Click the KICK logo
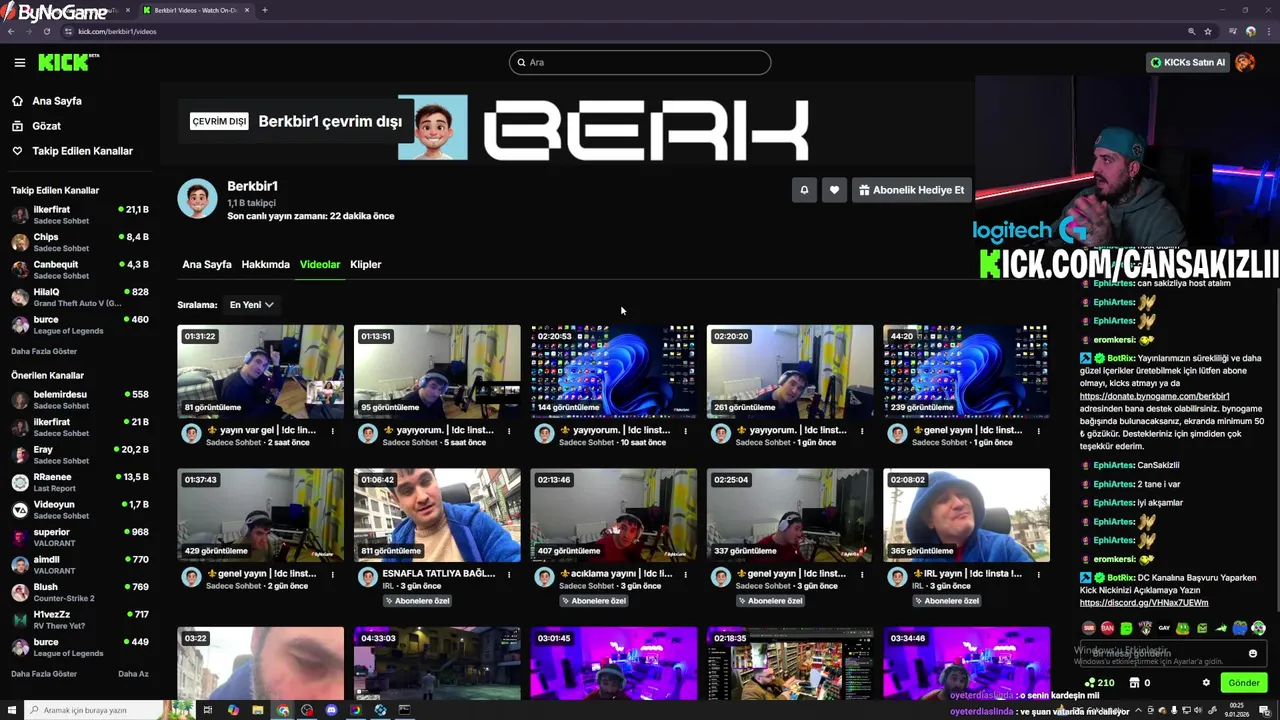This screenshot has width=1280, height=720. [x=68, y=62]
